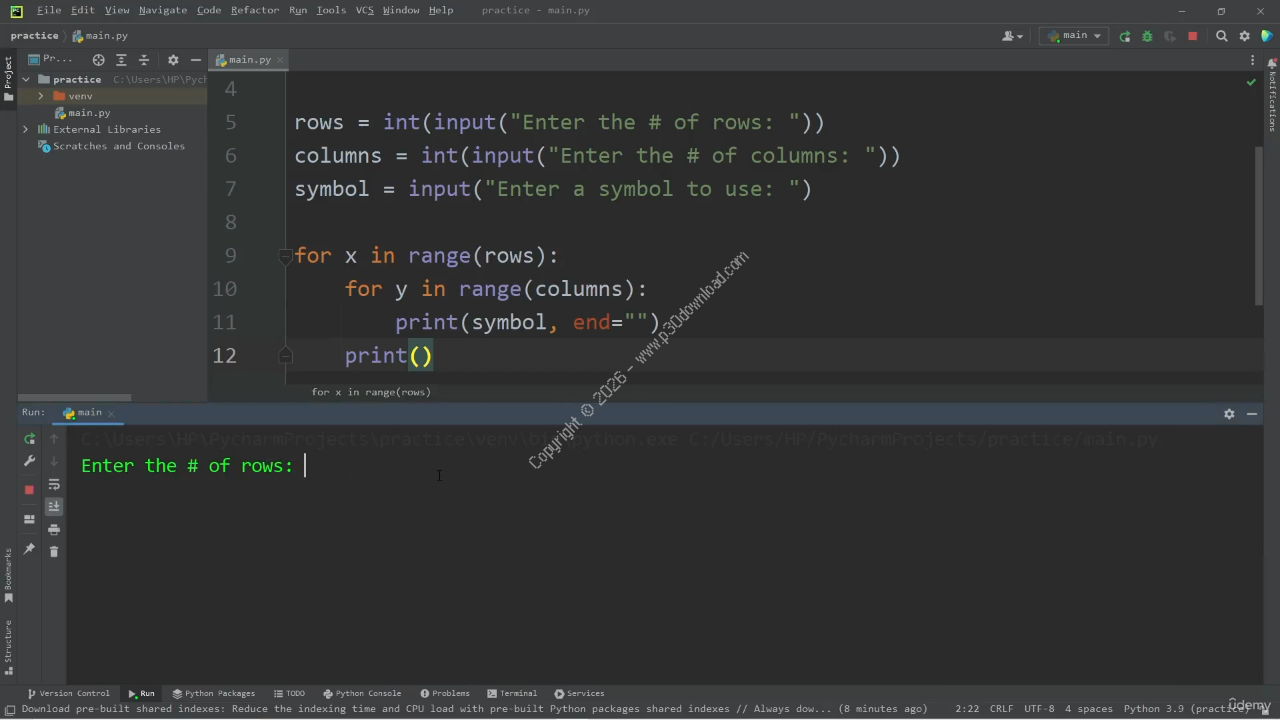This screenshot has height=720, width=1280.
Task: Toggle Soft-Wrap in Run console
Action: click(x=54, y=485)
